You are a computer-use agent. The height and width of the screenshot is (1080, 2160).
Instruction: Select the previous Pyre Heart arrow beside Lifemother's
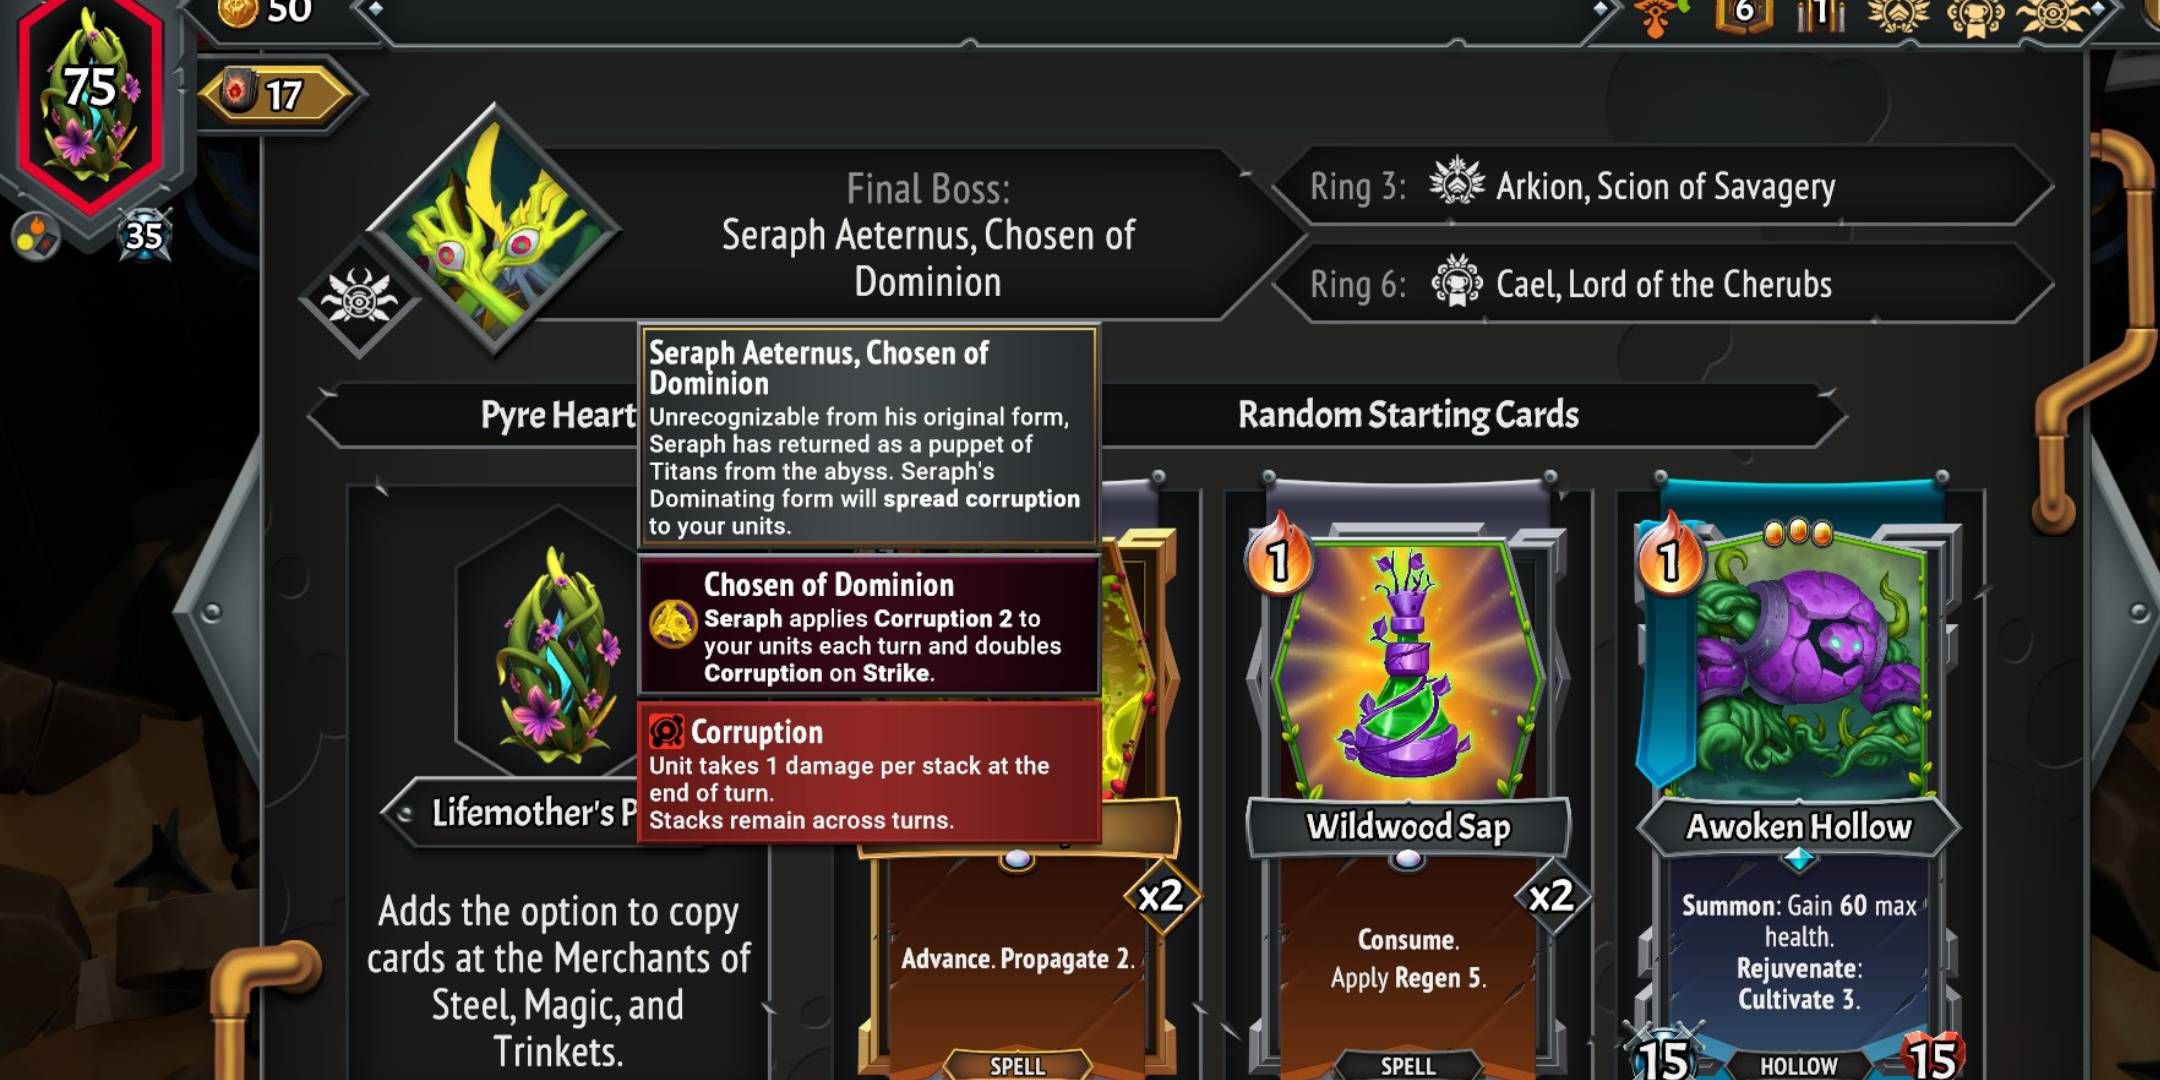click(x=404, y=814)
